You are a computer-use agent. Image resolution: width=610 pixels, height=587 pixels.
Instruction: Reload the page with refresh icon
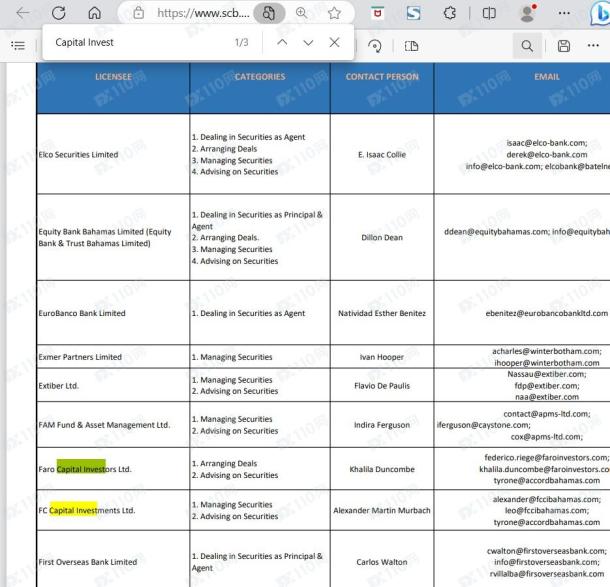pyautogui.click(x=59, y=13)
